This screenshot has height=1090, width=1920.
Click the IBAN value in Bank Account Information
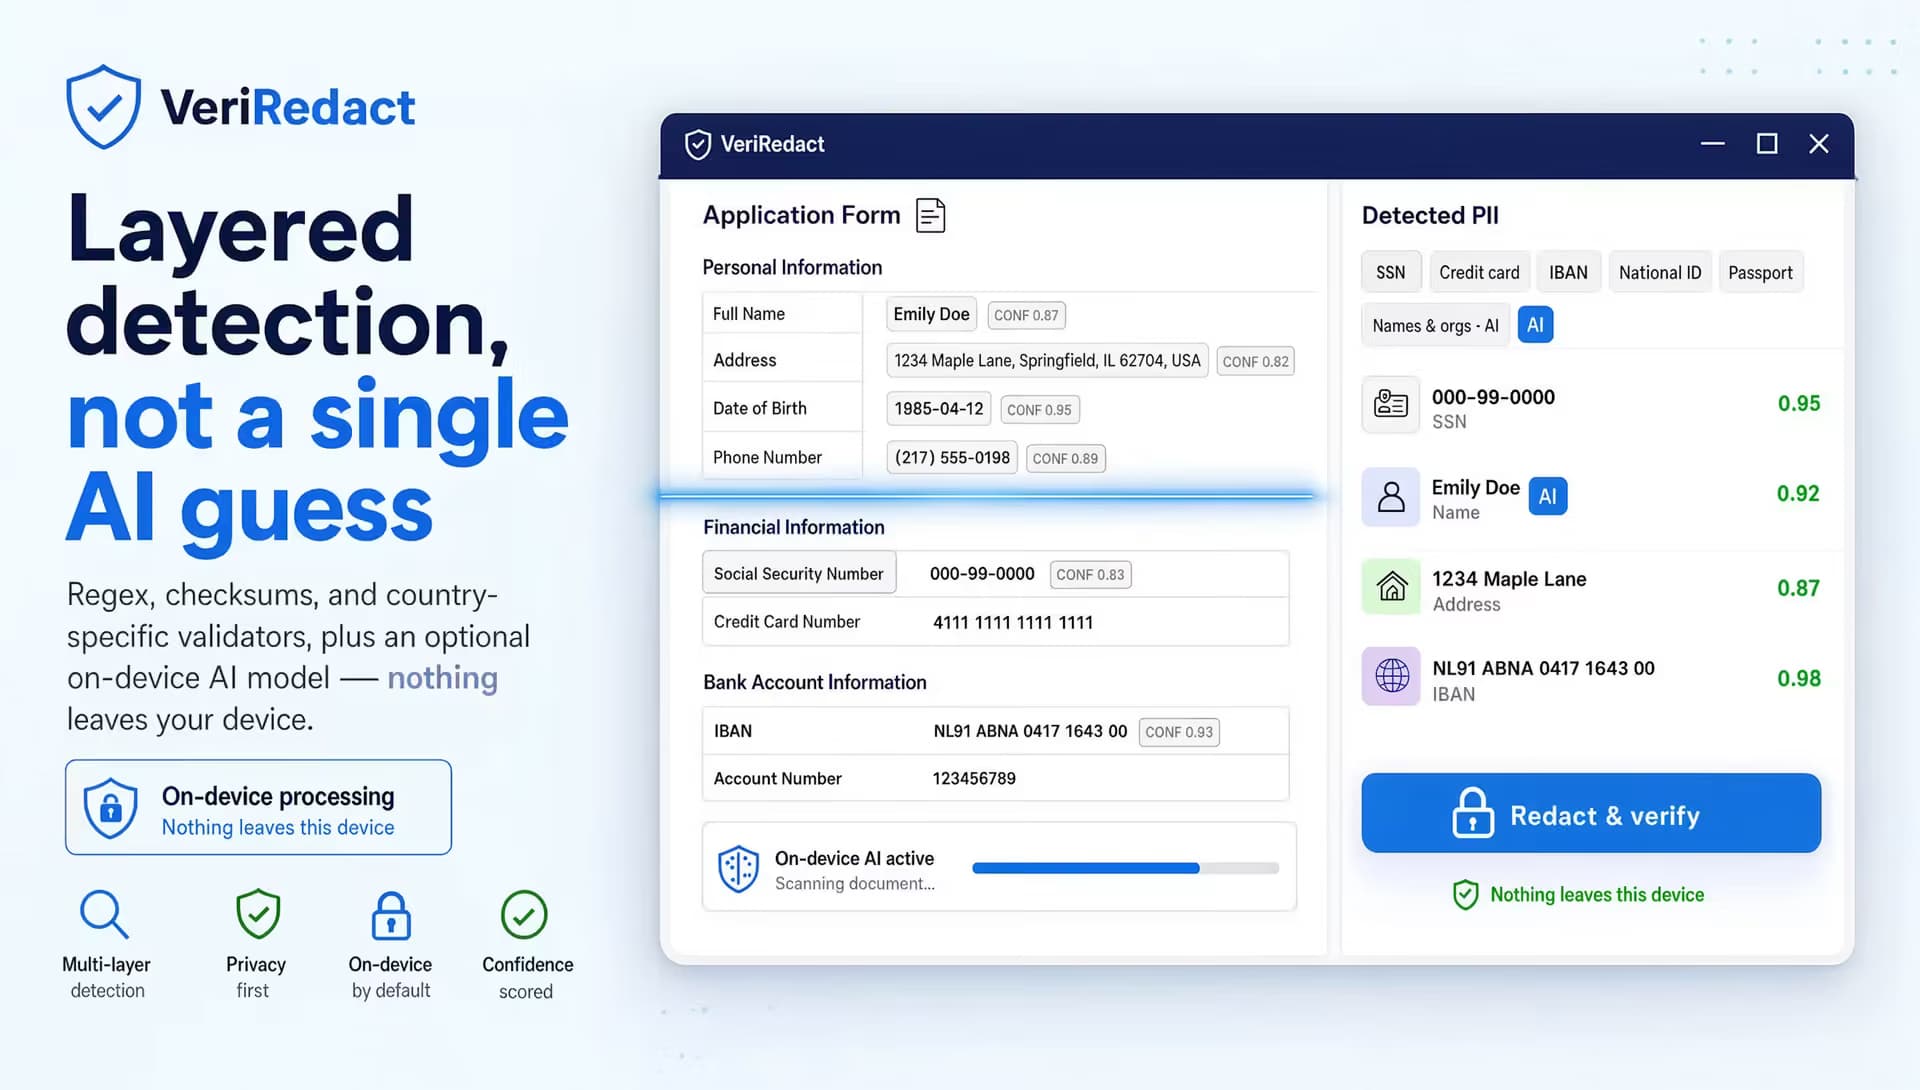tap(1030, 731)
